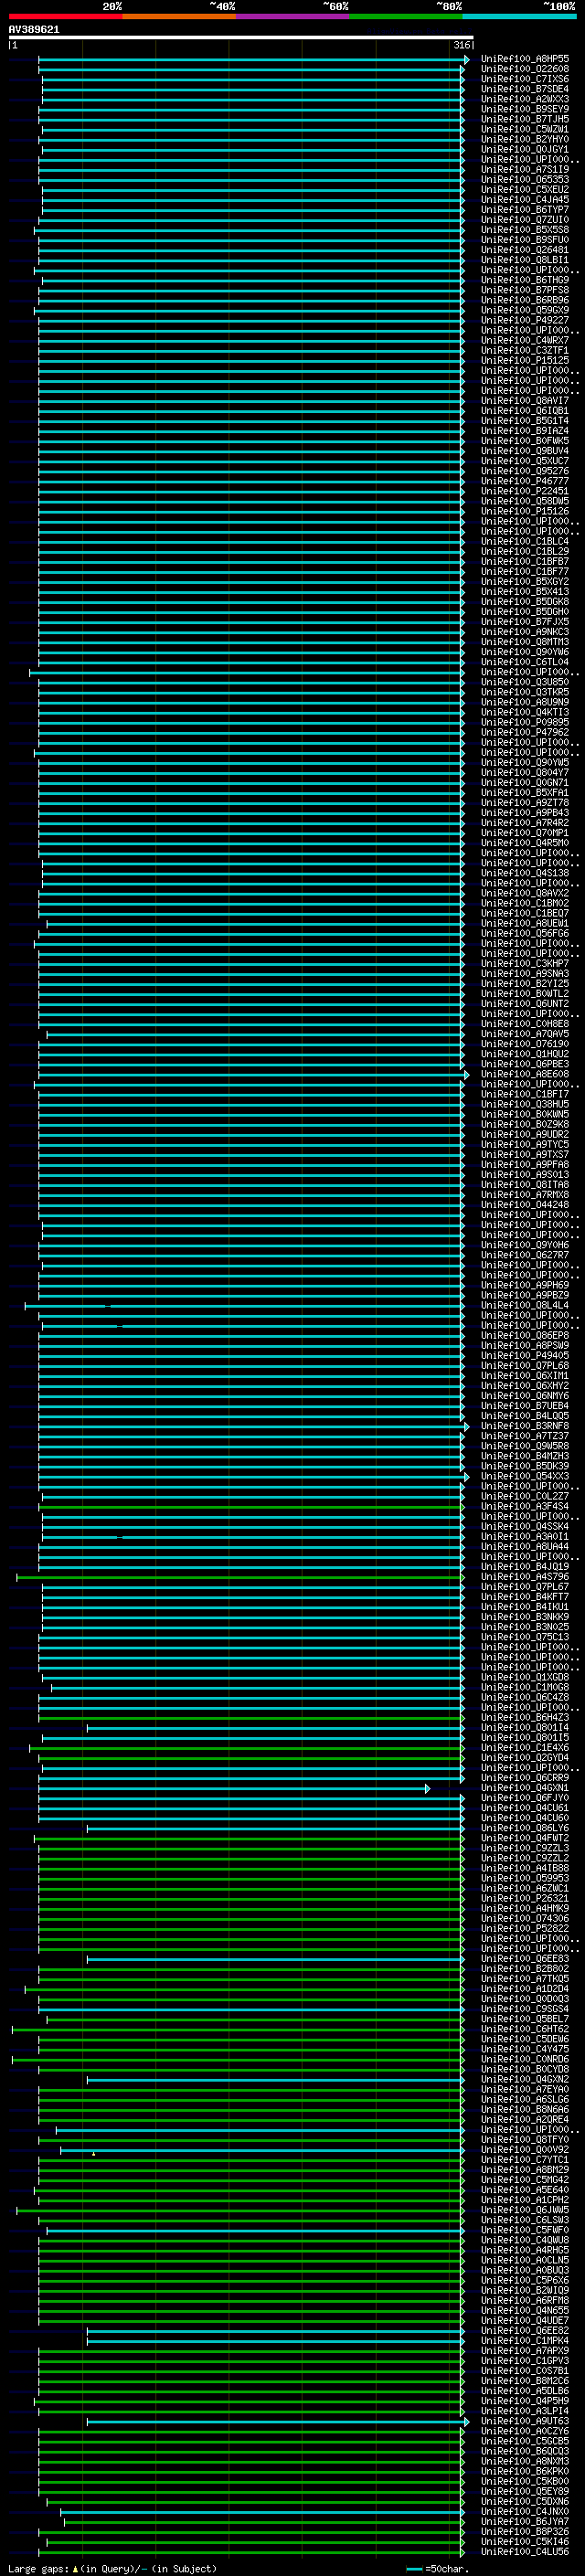This screenshot has width=585, height=2576.
Task: Open hit UniRef100_B9SEY9
Action: 525,109
